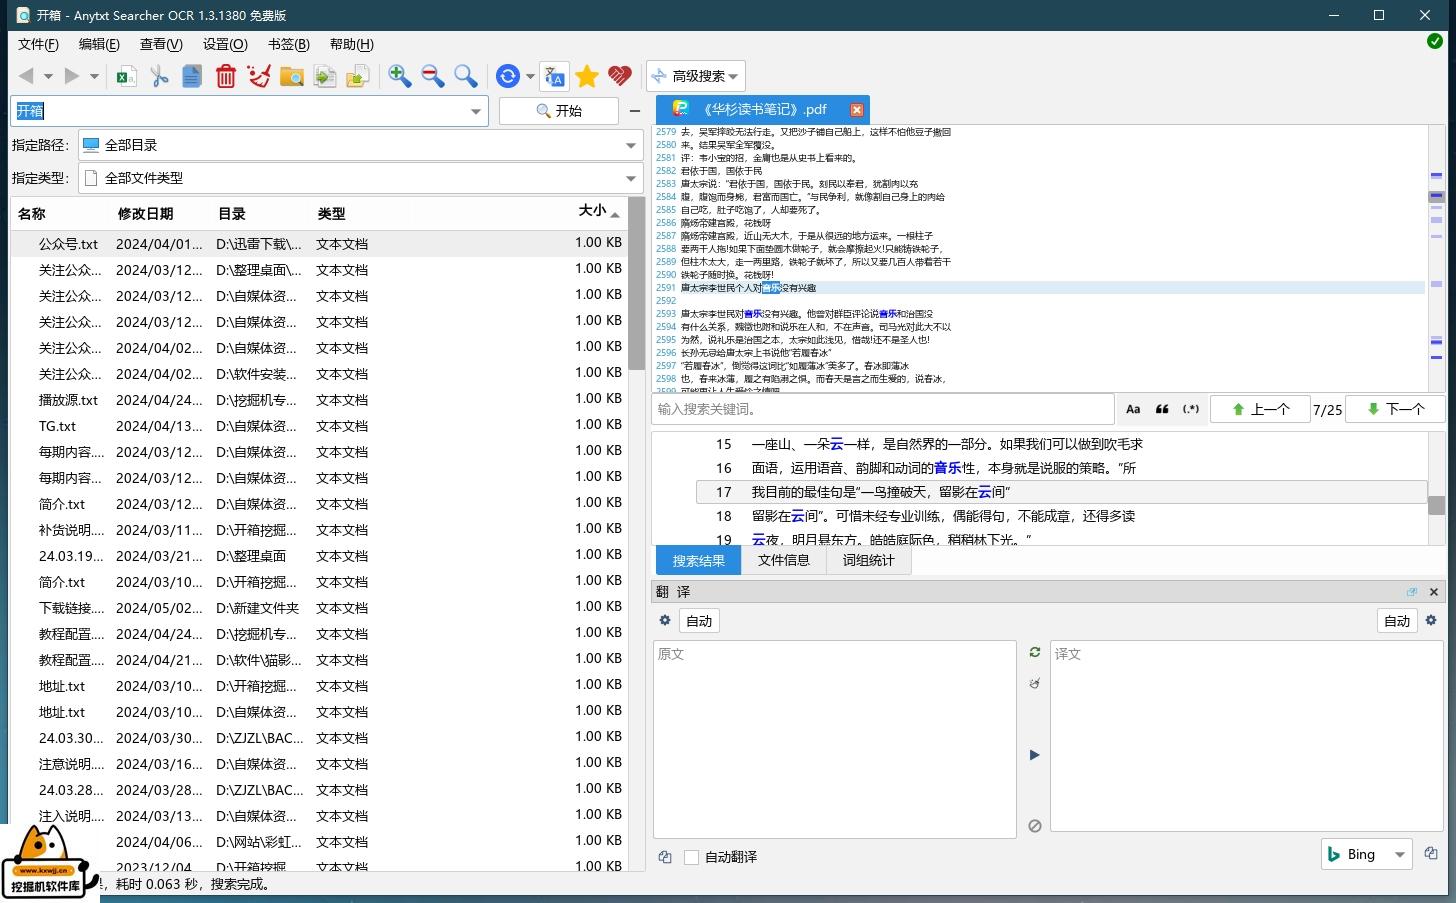The image size is (1456, 903).
Task: Click the zoom out magnifier icon
Action: (x=433, y=76)
